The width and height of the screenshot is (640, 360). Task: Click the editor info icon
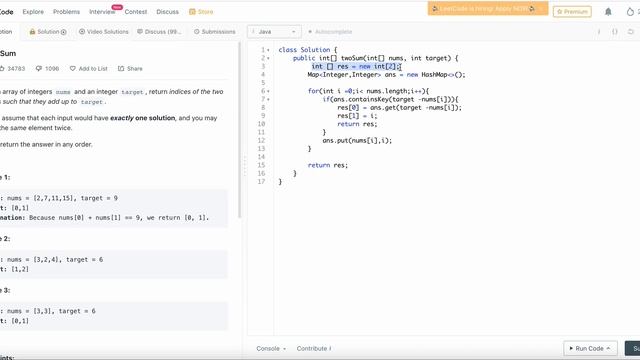(x=599, y=32)
